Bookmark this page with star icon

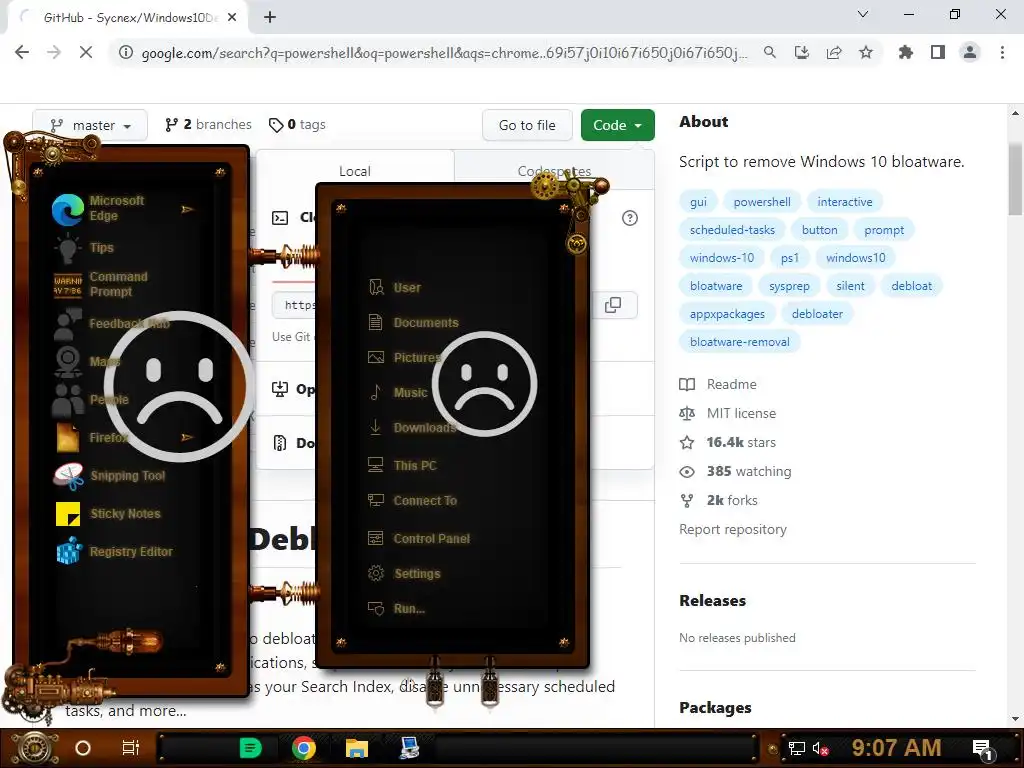[866, 52]
